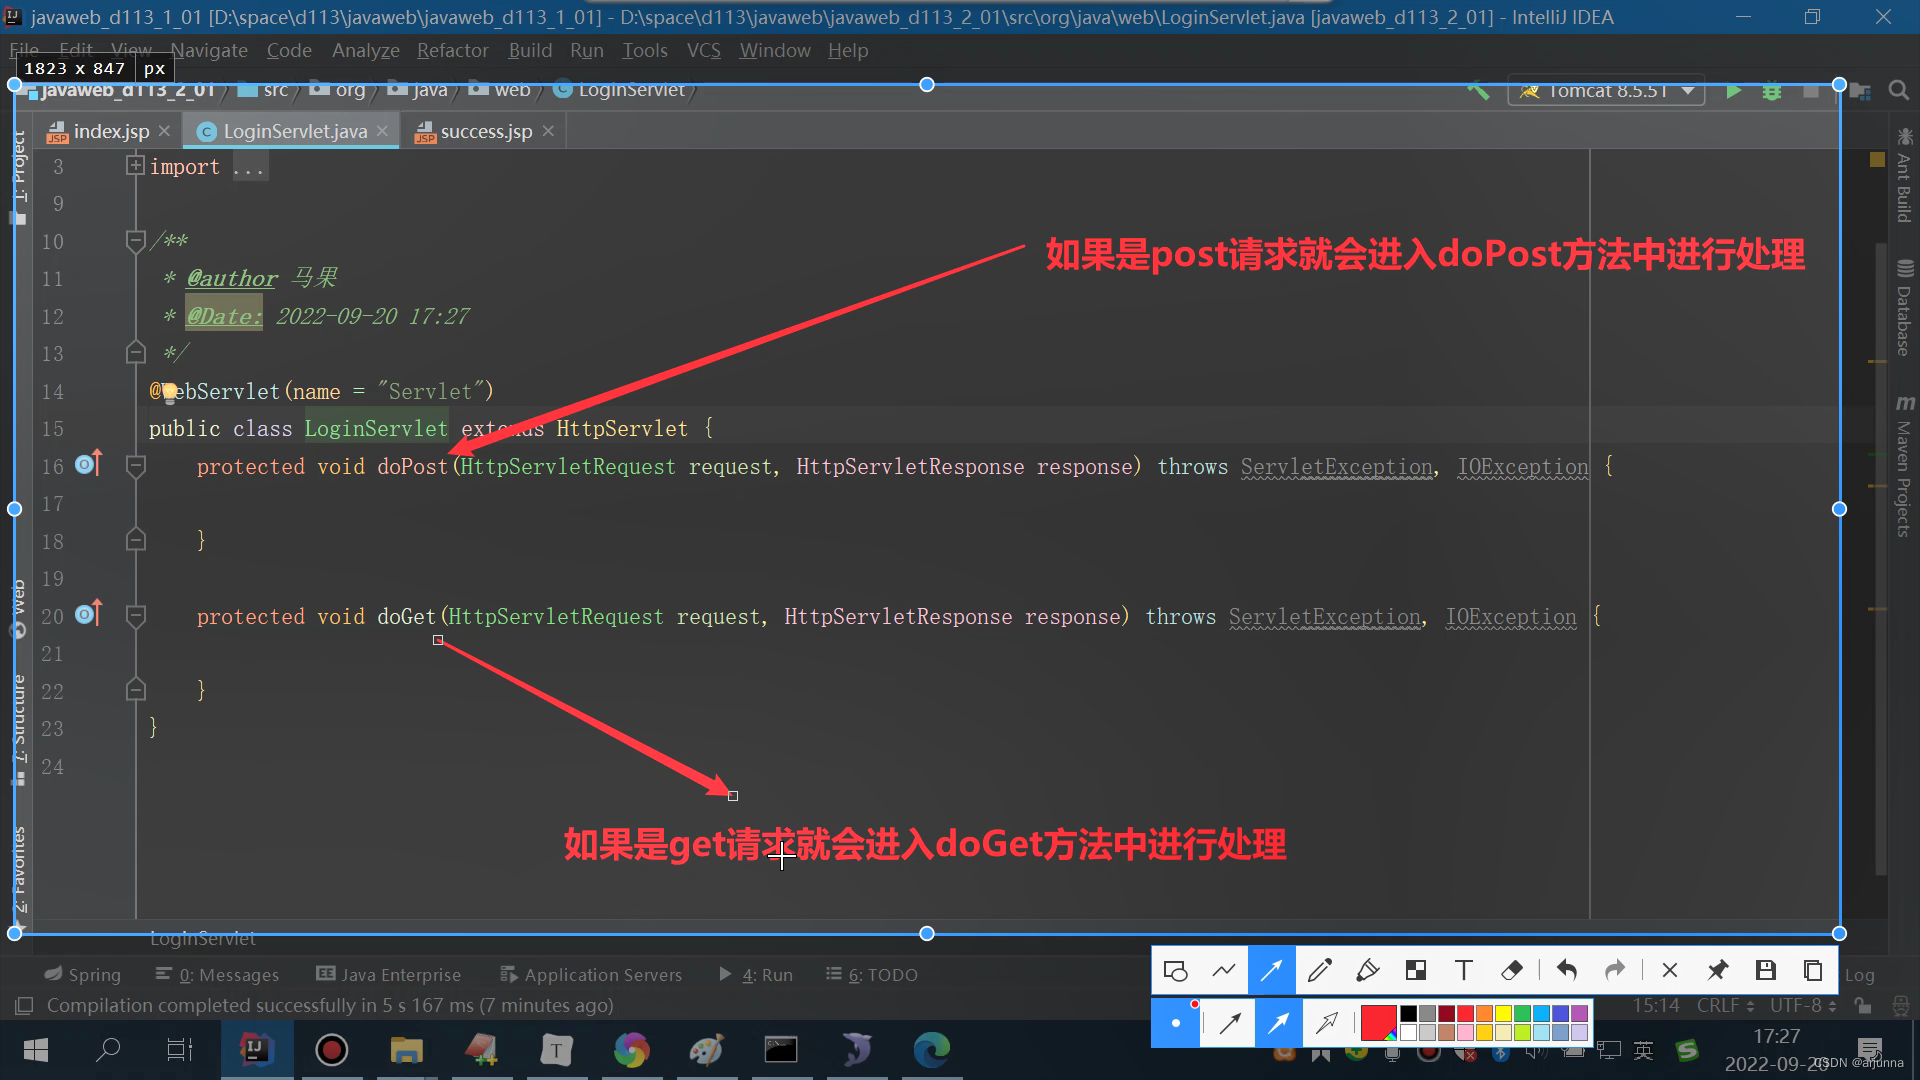This screenshot has width=1920, height=1080.
Task: Open the CRLF line separator selector
Action: [1725, 1005]
